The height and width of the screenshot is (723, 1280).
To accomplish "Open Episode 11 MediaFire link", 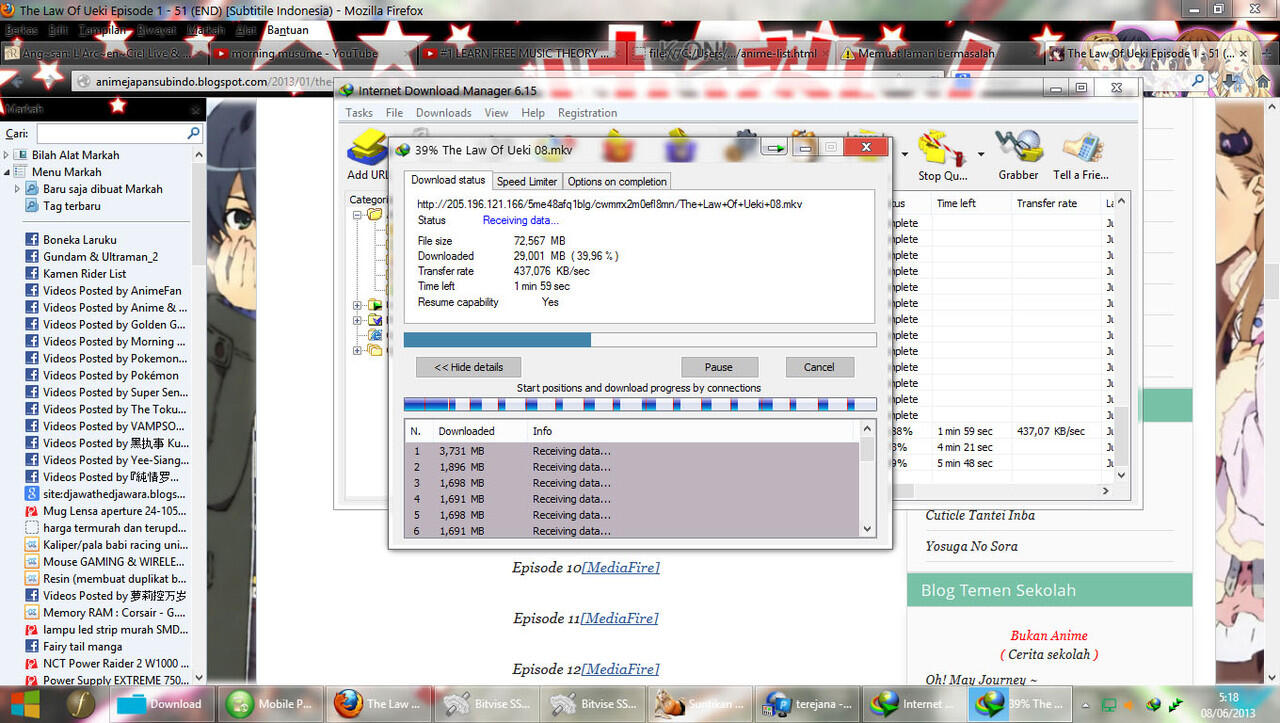I will tap(619, 618).
